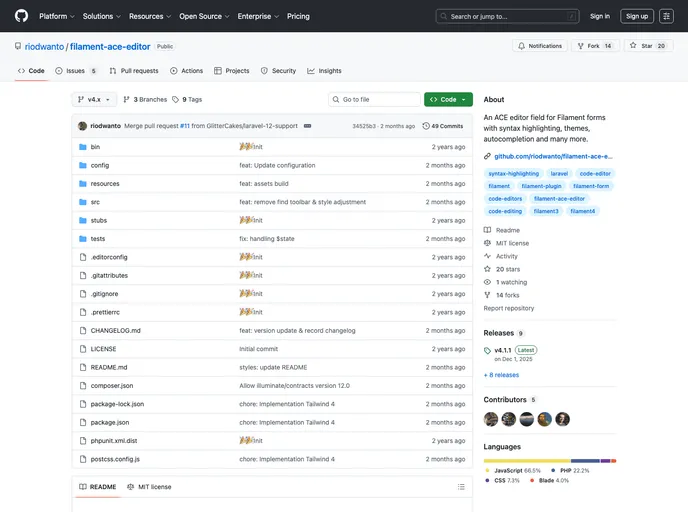Image resolution: width=688 pixels, height=512 pixels.
Task: Click the link icon beside the repository URL
Action: (487, 156)
